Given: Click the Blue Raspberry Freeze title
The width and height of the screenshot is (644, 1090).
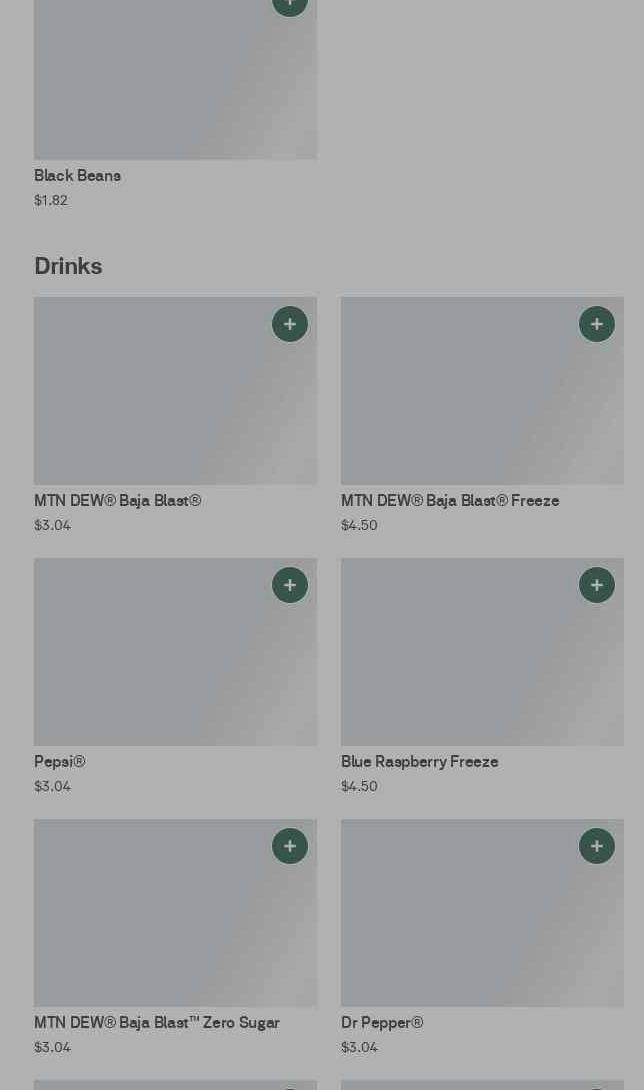Looking at the screenshot, I should pyautogui.click(x=419, y=762).
